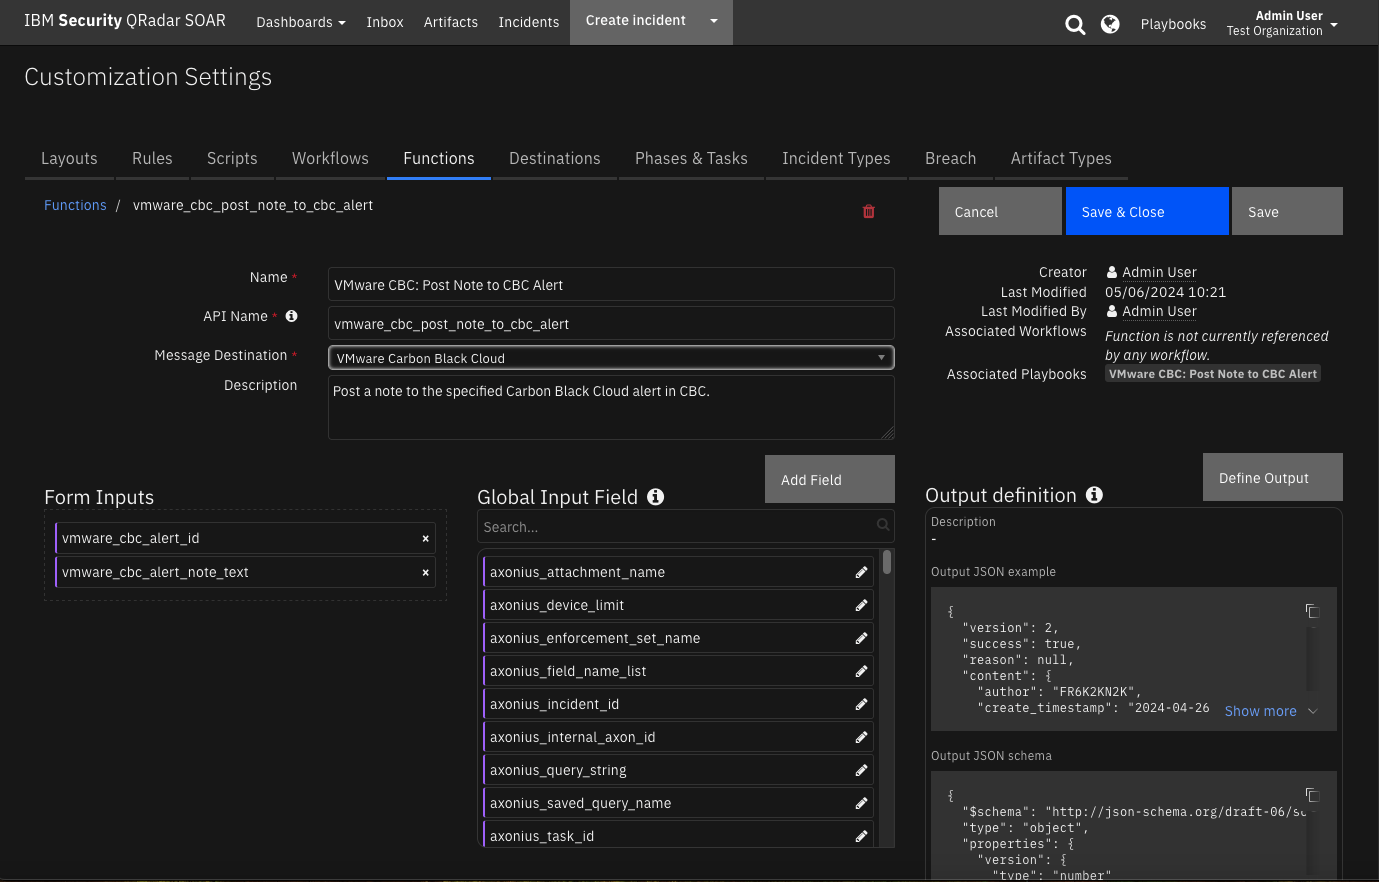1379x882 pixels.
Task: Click the Add Field button
Action: [x=830, y=479]
